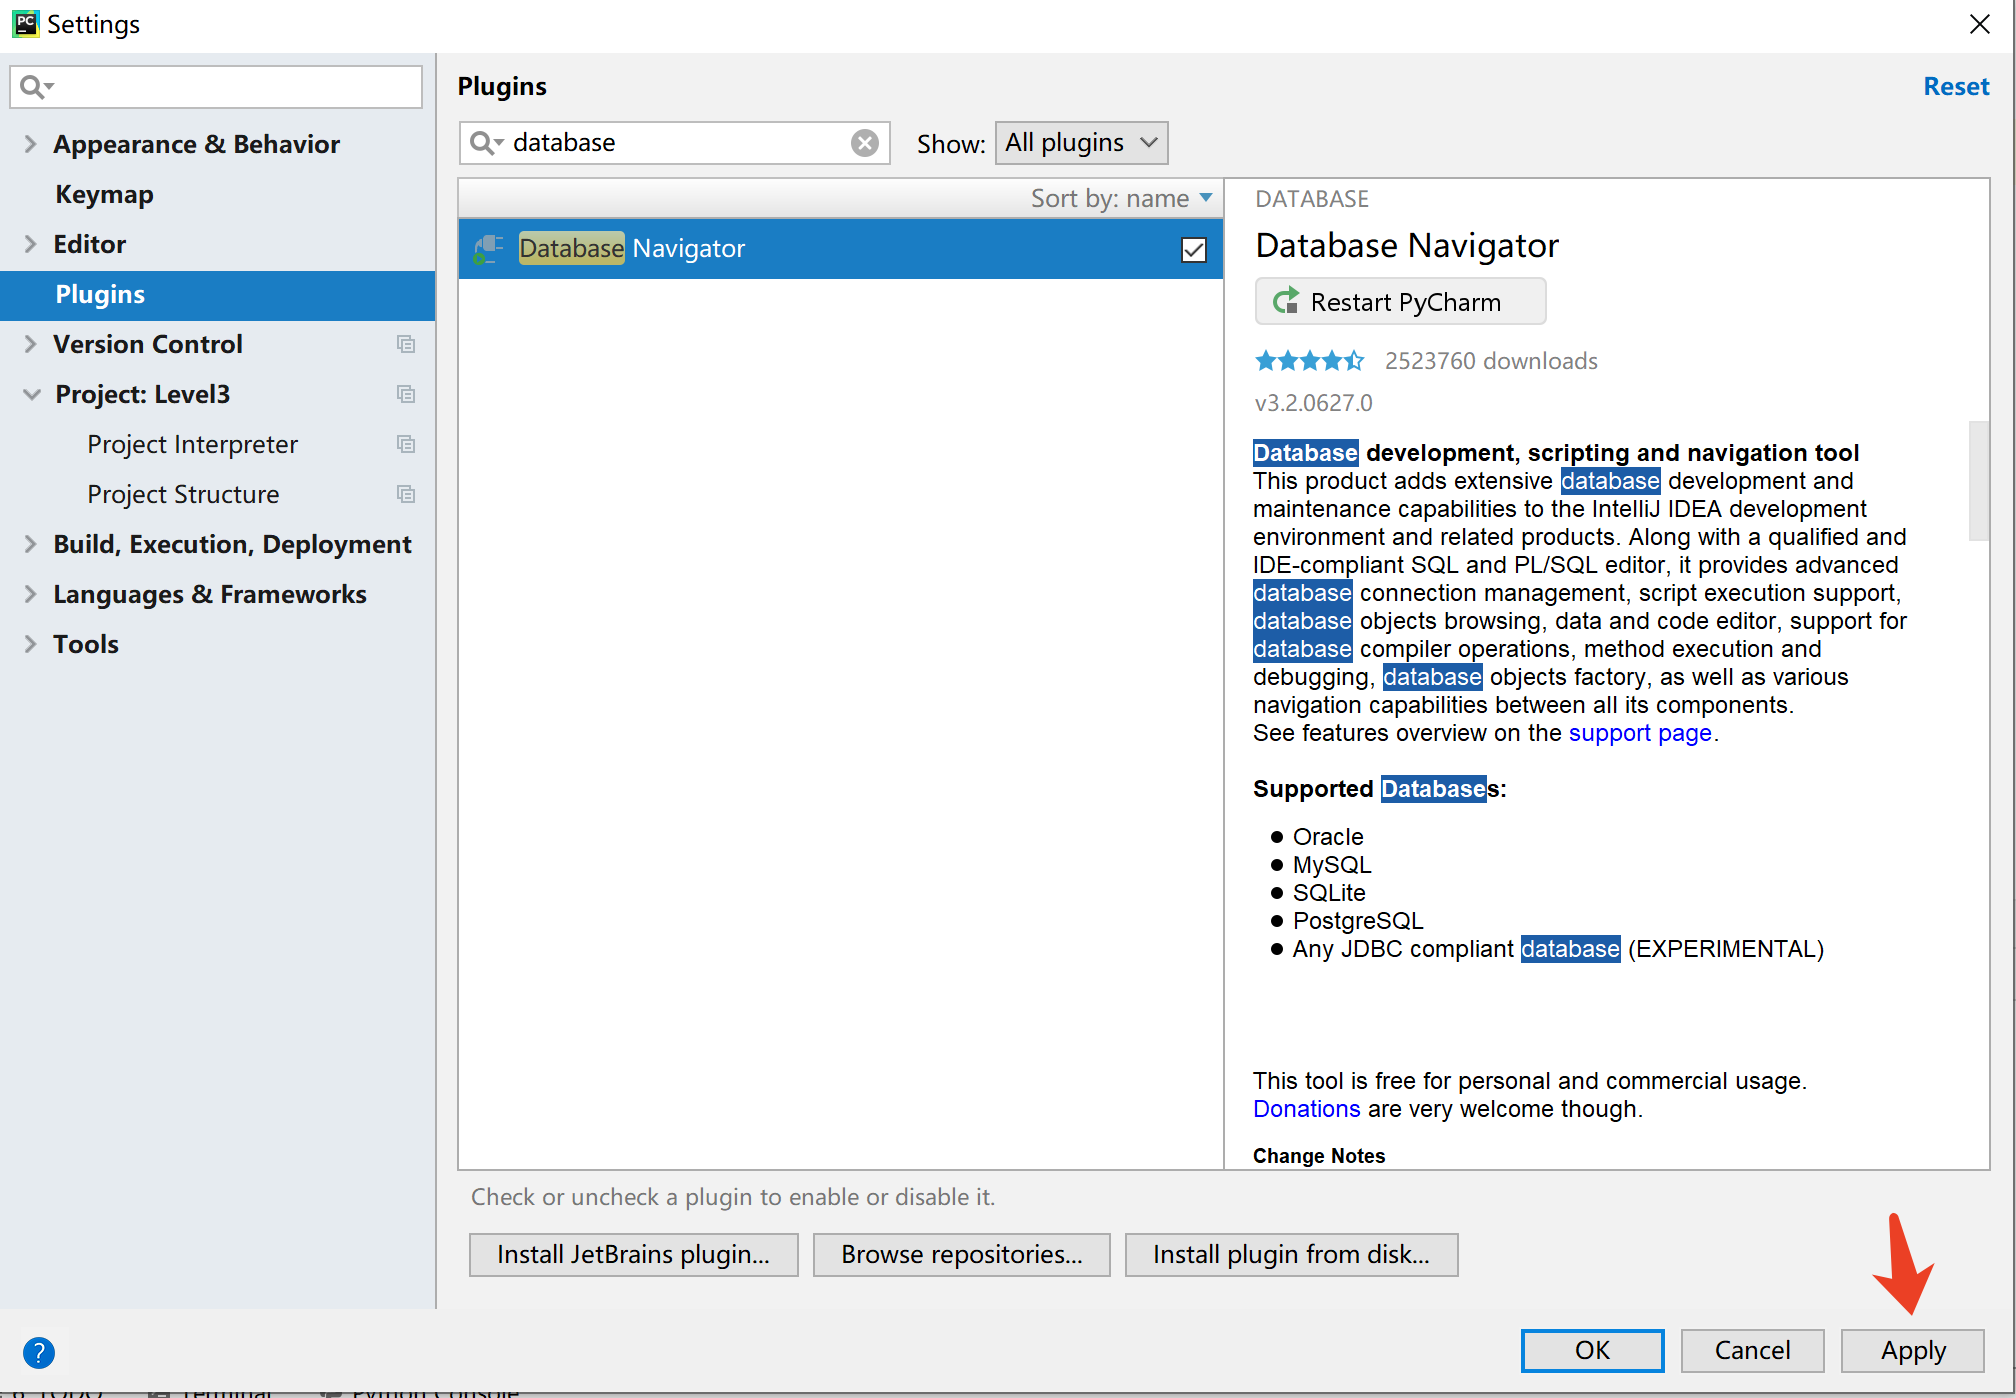Uncheck the Database Navigator plugin checkbox
Image resolution: width=2016 pixels, height=1398 pixels.
click(x=1193, y=249)
